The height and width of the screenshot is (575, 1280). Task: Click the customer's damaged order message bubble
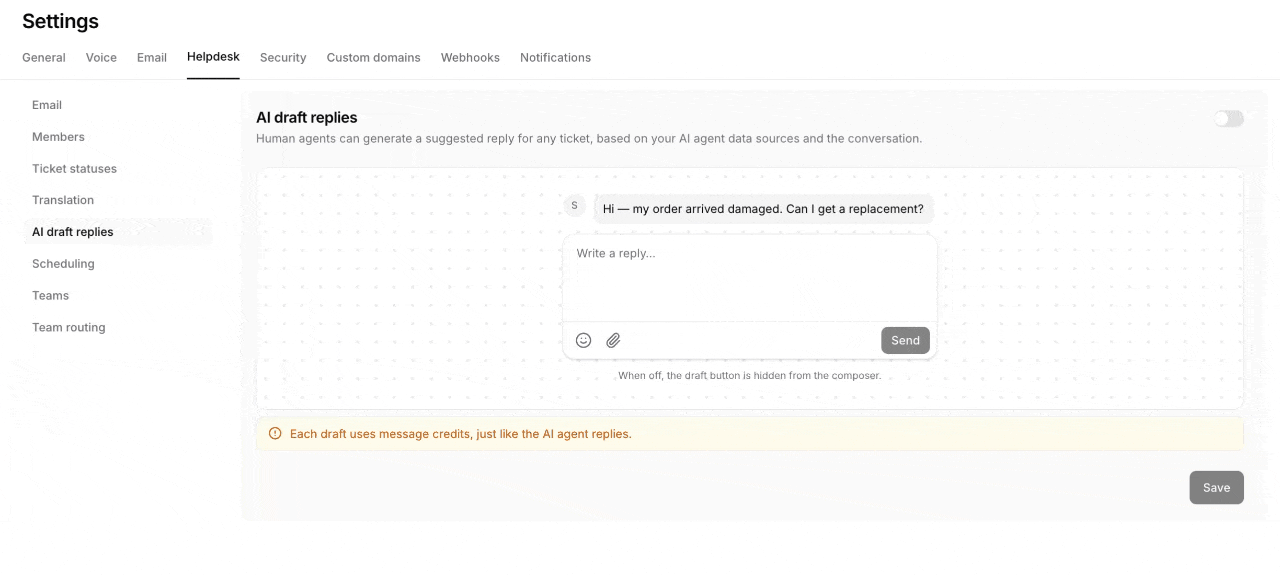(x=763, y=209)
